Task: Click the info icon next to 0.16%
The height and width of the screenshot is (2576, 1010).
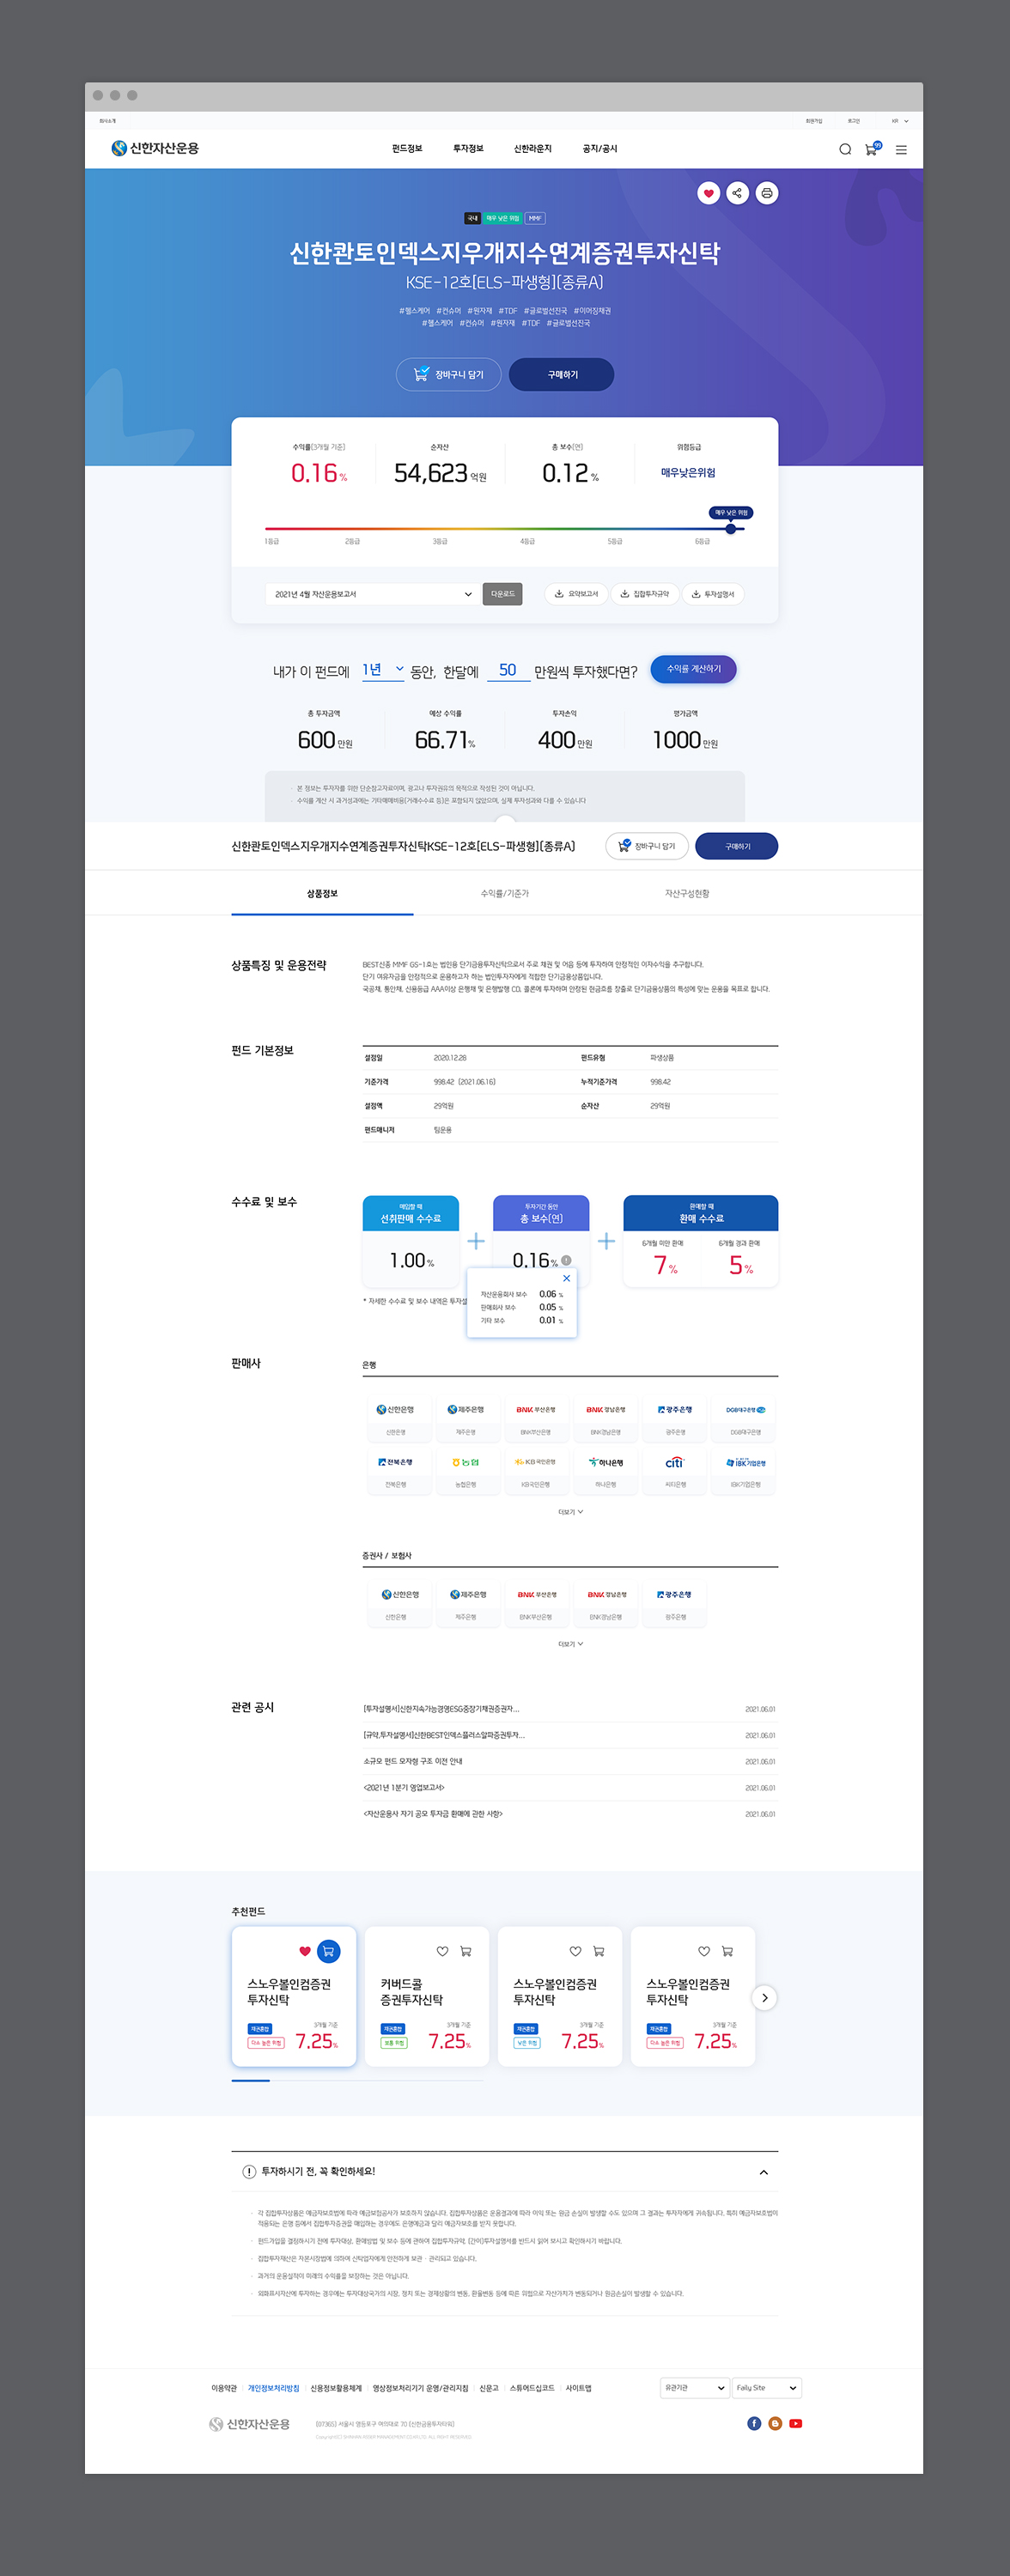Action: (x=566, y=1260)
